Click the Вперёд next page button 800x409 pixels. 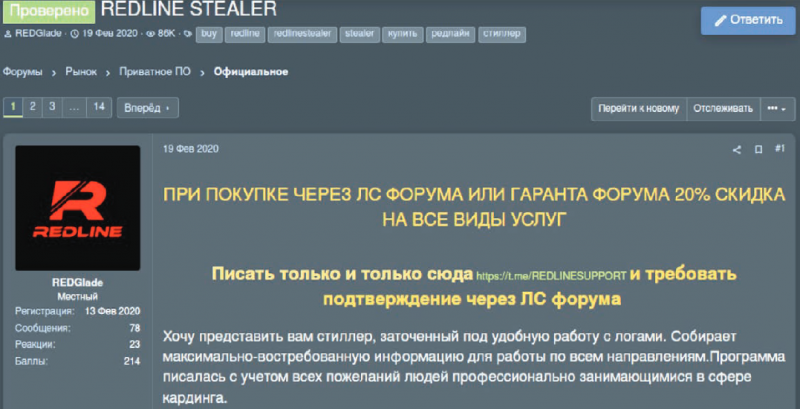pyautogui.click(x=148, y=107)
